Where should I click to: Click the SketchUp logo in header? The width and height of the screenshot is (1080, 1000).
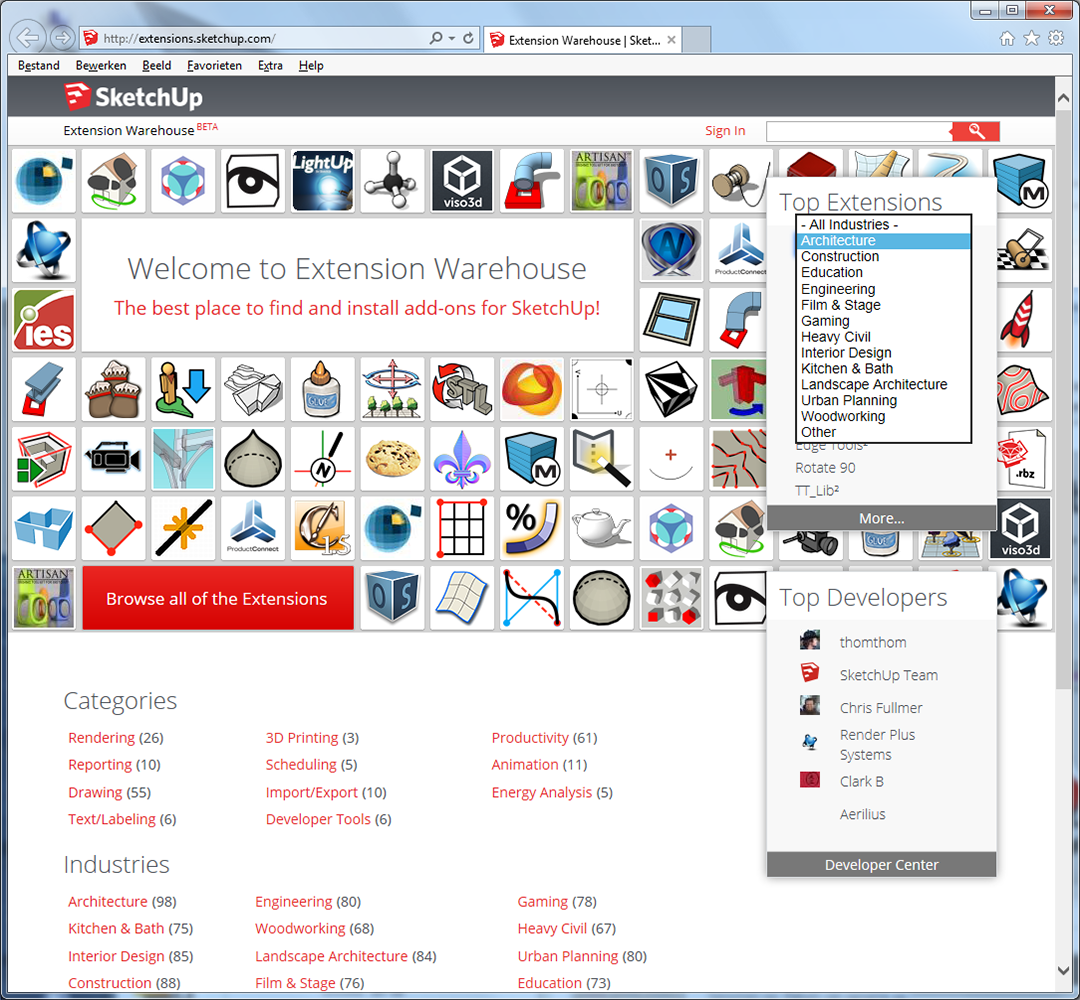(134, 96)
